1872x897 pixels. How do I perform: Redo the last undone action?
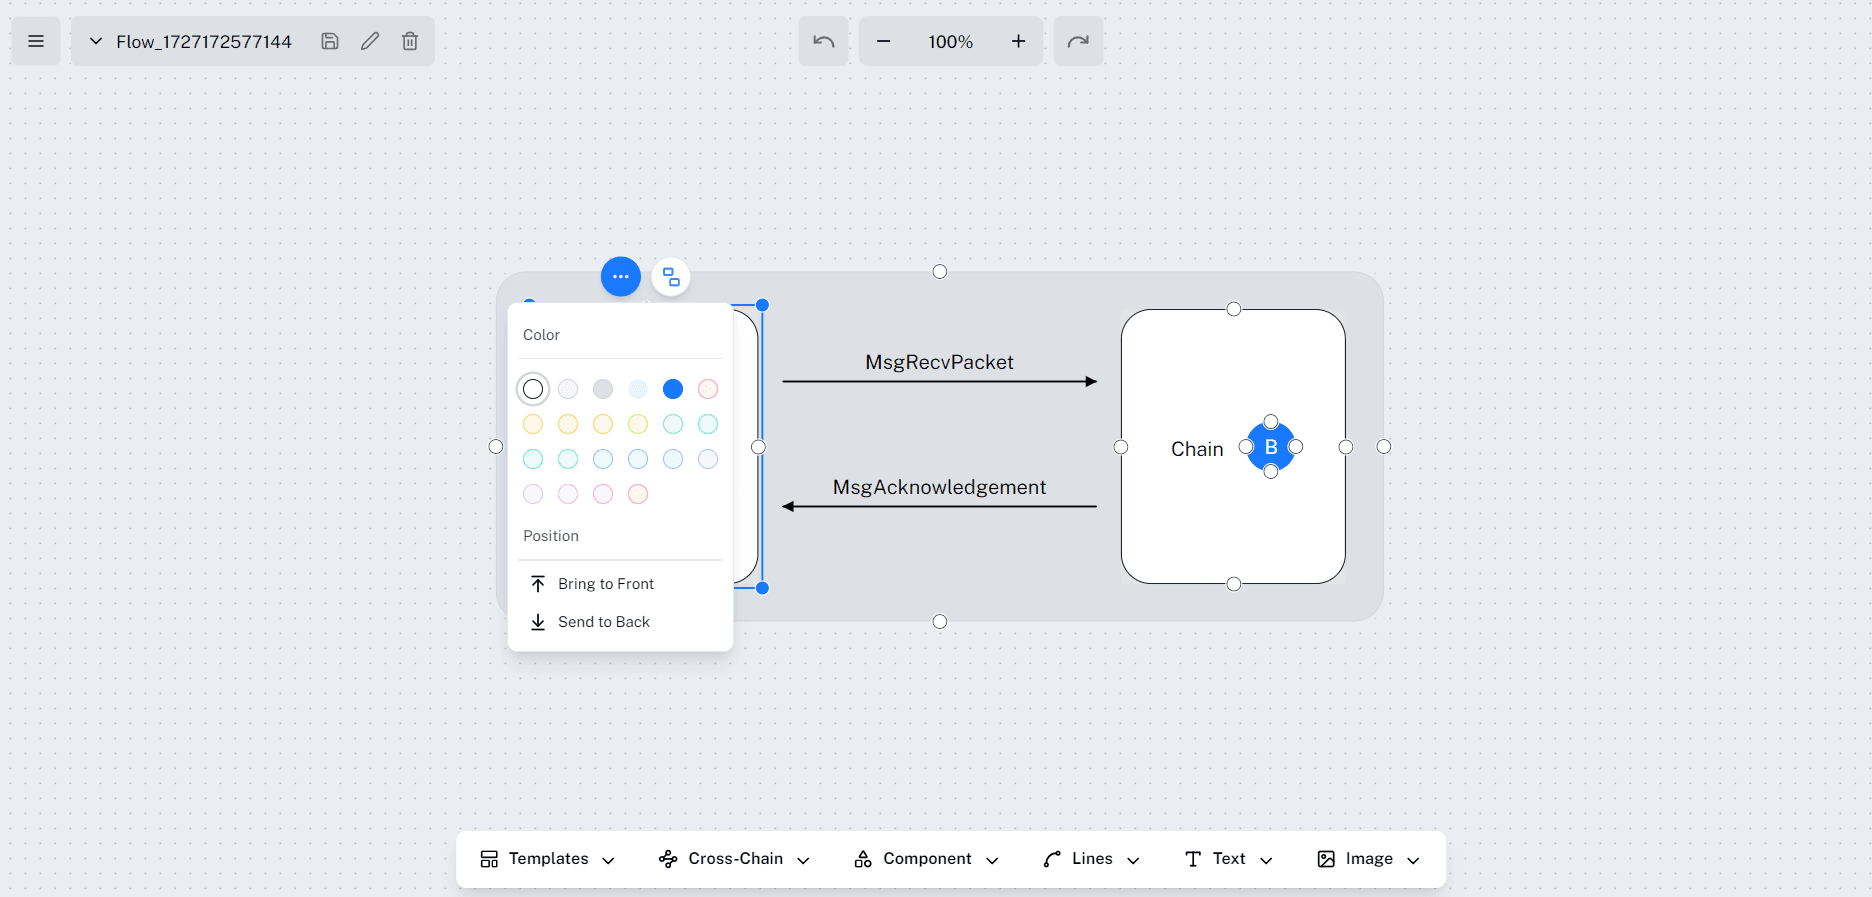(x=1078, y=41)
